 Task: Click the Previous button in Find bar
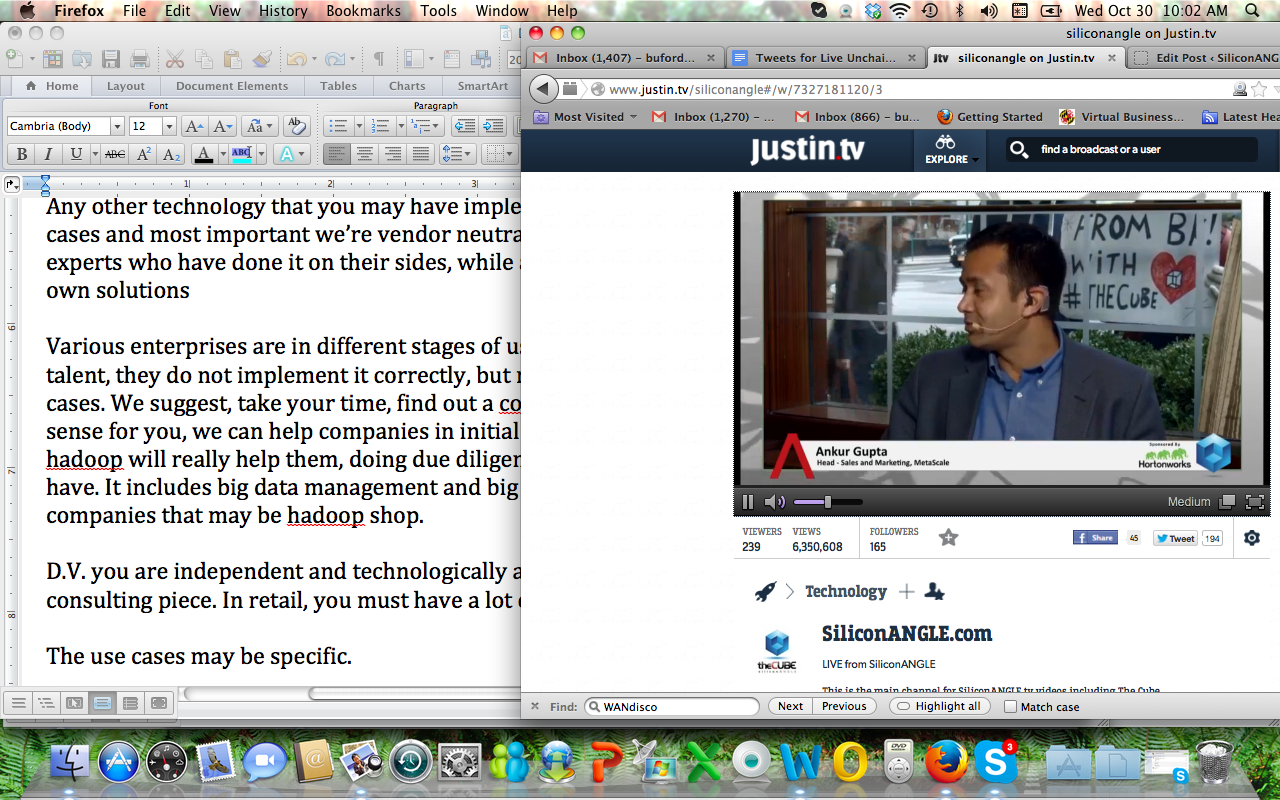coord(844,706)
